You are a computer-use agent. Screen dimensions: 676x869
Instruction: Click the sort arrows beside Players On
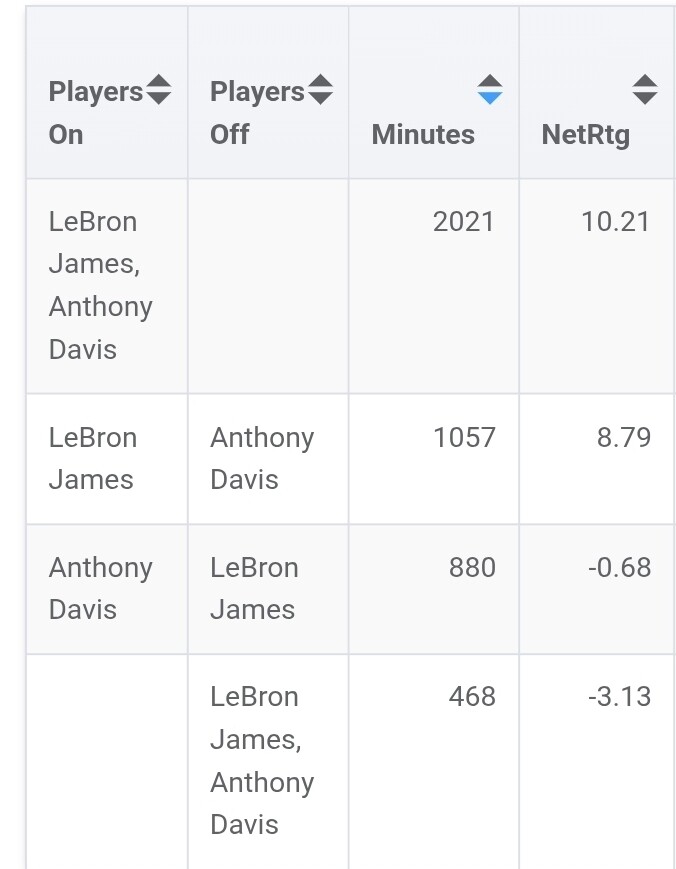pos(159,90)
